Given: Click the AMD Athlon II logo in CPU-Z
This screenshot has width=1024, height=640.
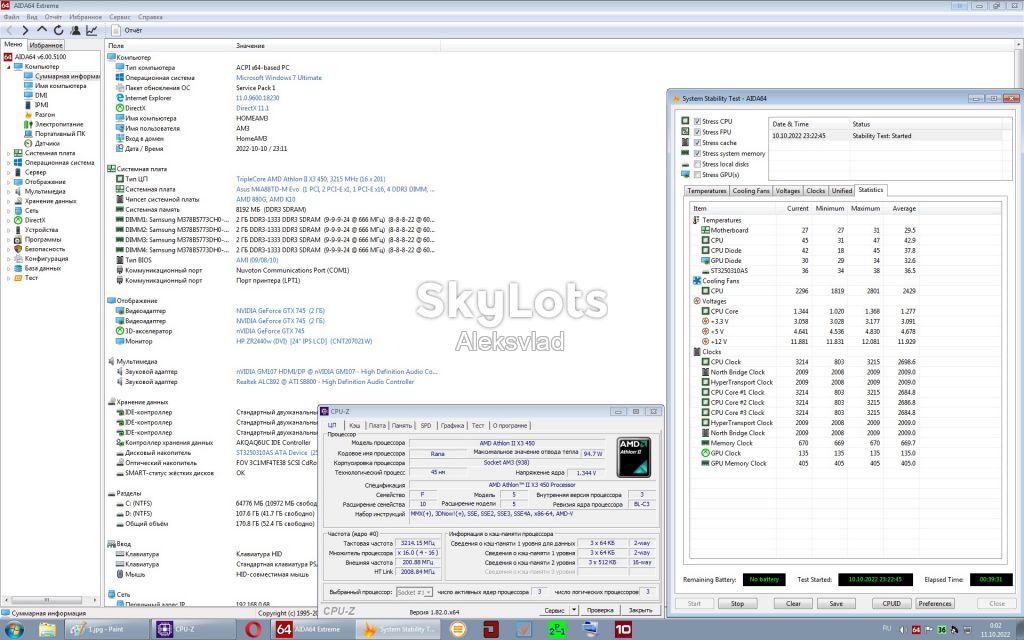Looking at the screenshot, I should pyautogui.click(x=633, y=457).
